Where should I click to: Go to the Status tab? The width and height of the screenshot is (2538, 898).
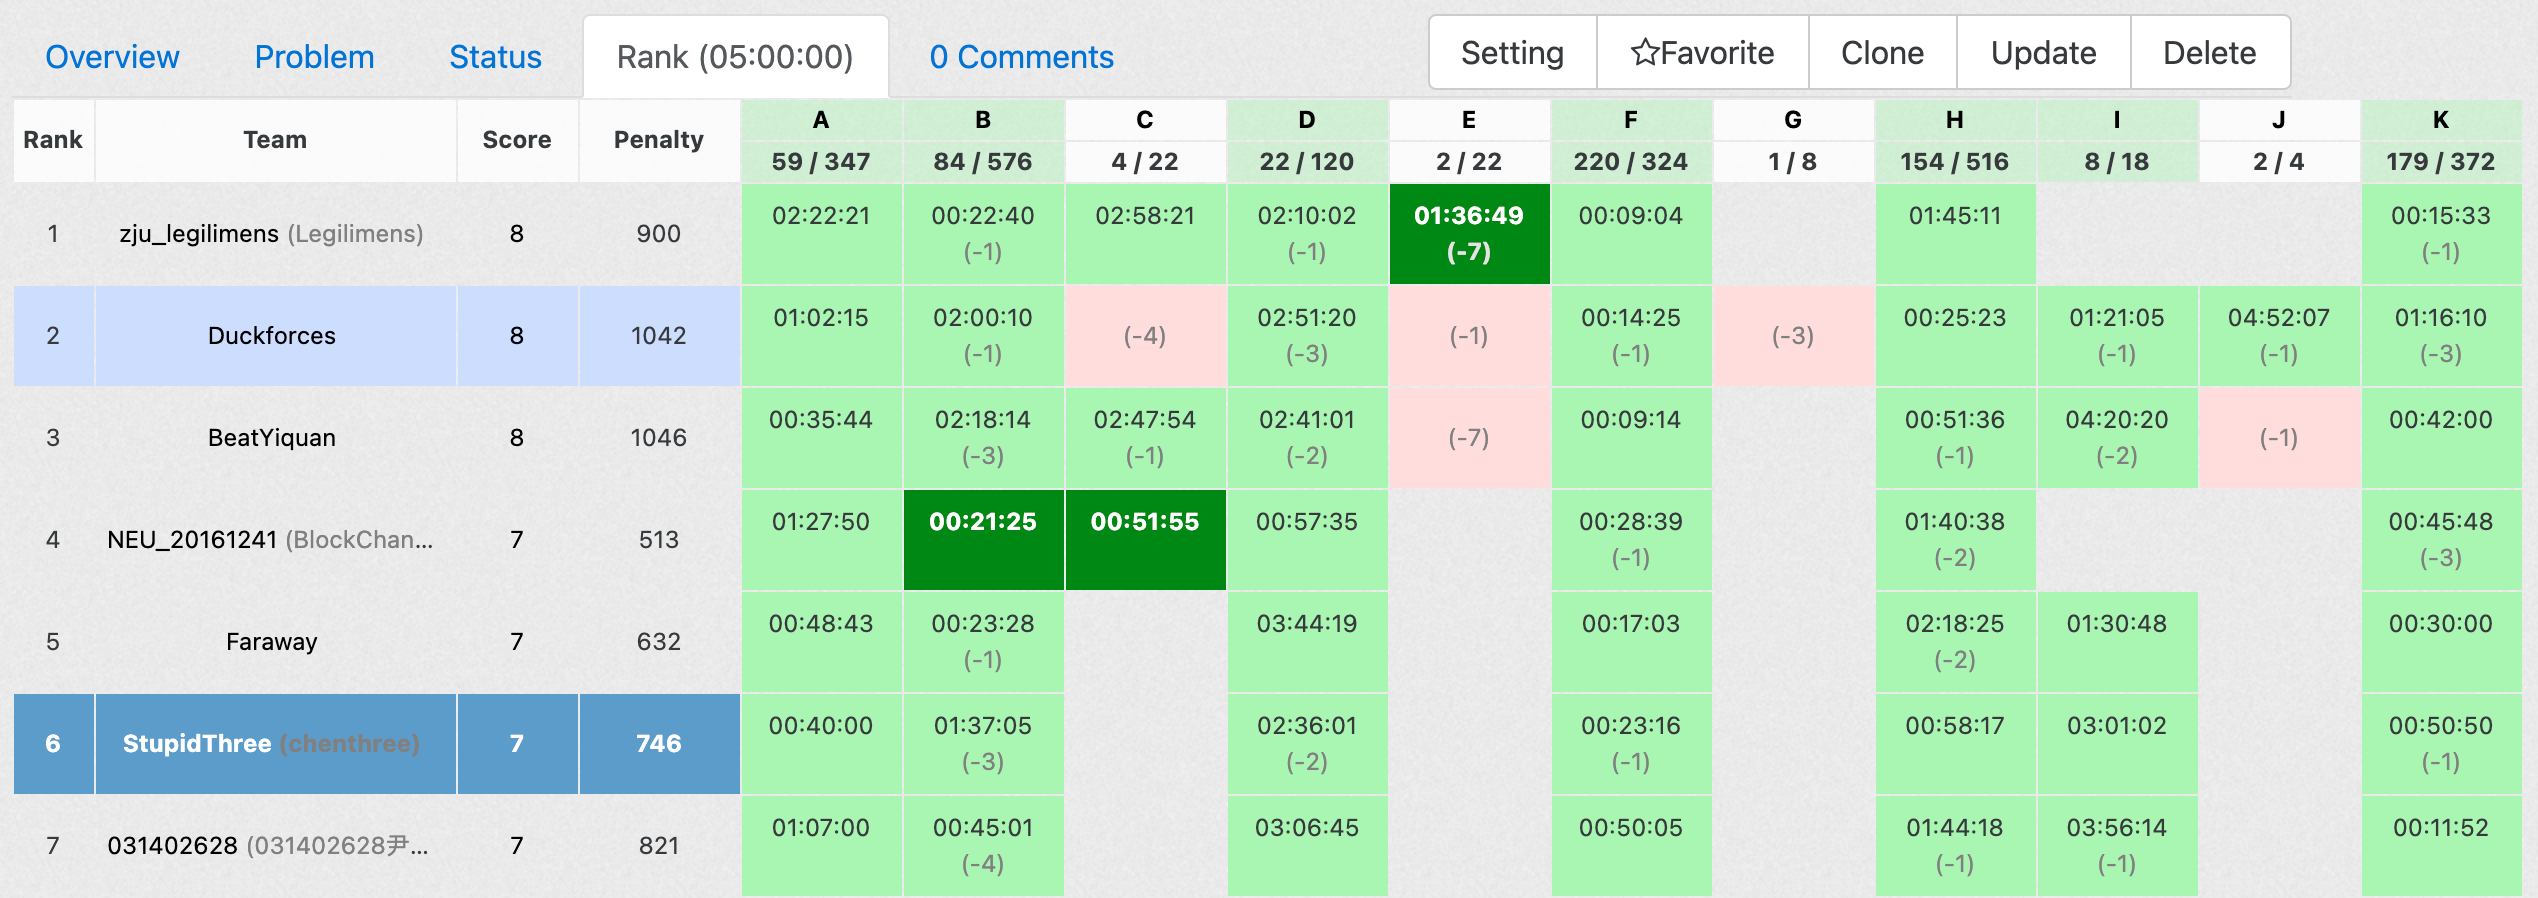pyautogui.click(x=495, y=57)
